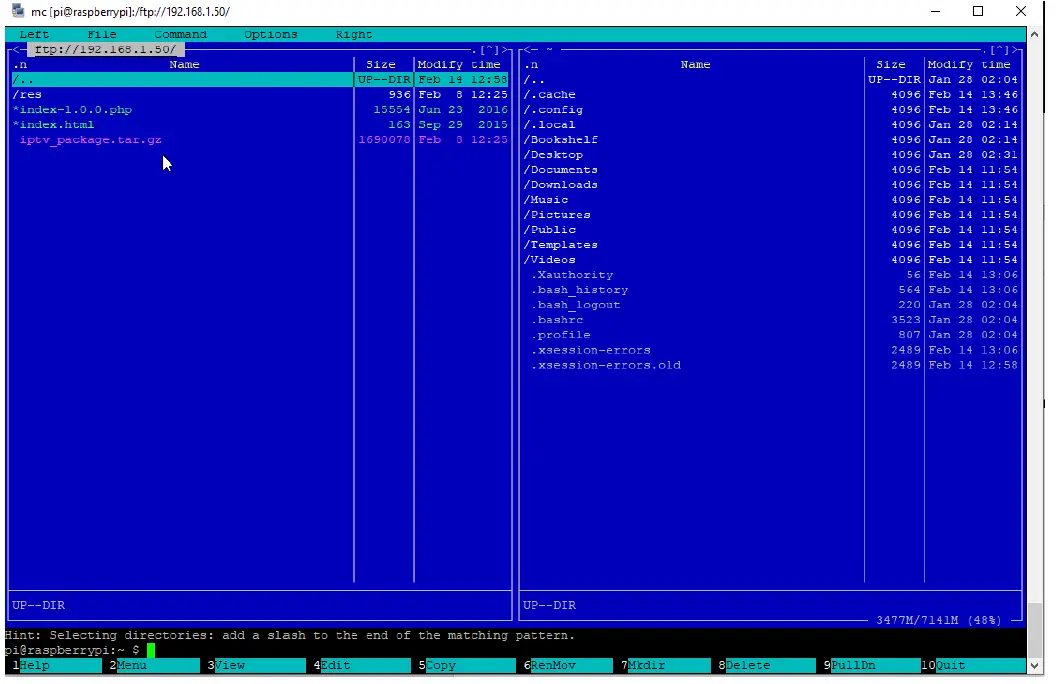Click the terminal window scrollbar down arrow
The height and width of the screenshot is (684, 1056).
(x=1036, y=666)
